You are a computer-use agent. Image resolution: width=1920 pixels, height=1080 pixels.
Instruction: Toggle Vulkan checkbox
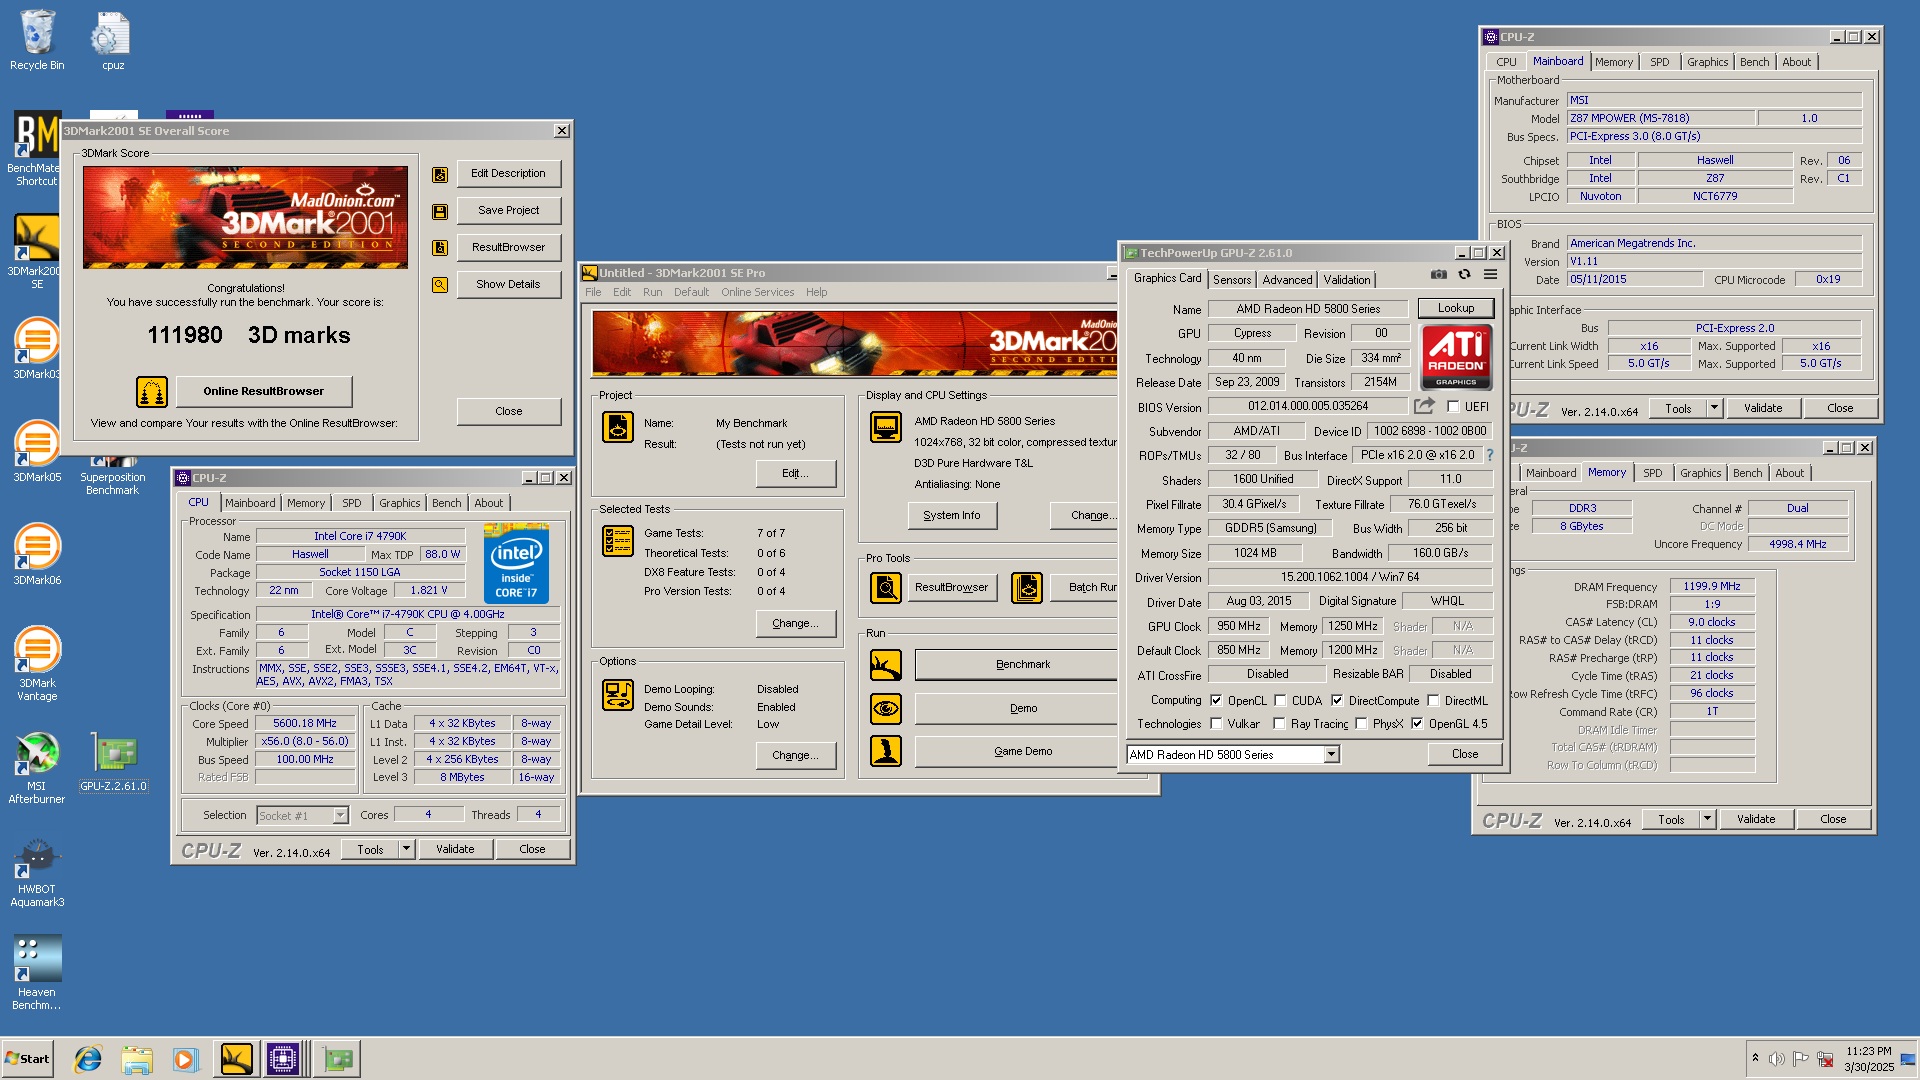click(x=1216, y=724)
